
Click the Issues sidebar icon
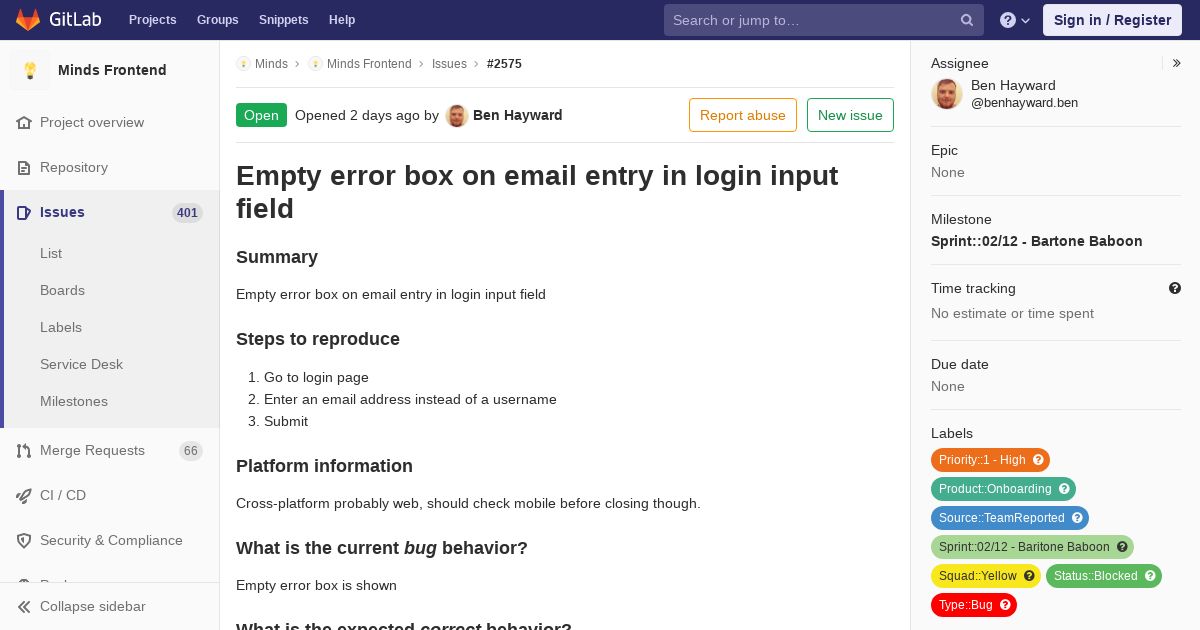[24, 212]
